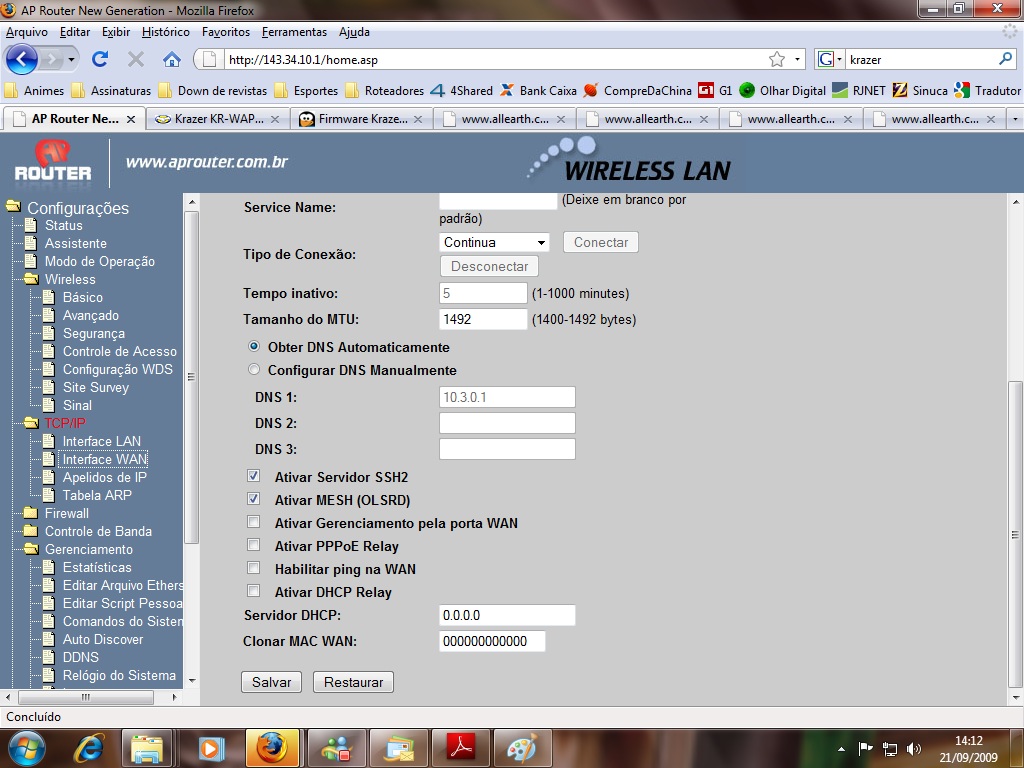Screen dimensions: 1024x768
Task: Click the sidebar vertical scrollbar thumb
Action: (x=191, y=377)
